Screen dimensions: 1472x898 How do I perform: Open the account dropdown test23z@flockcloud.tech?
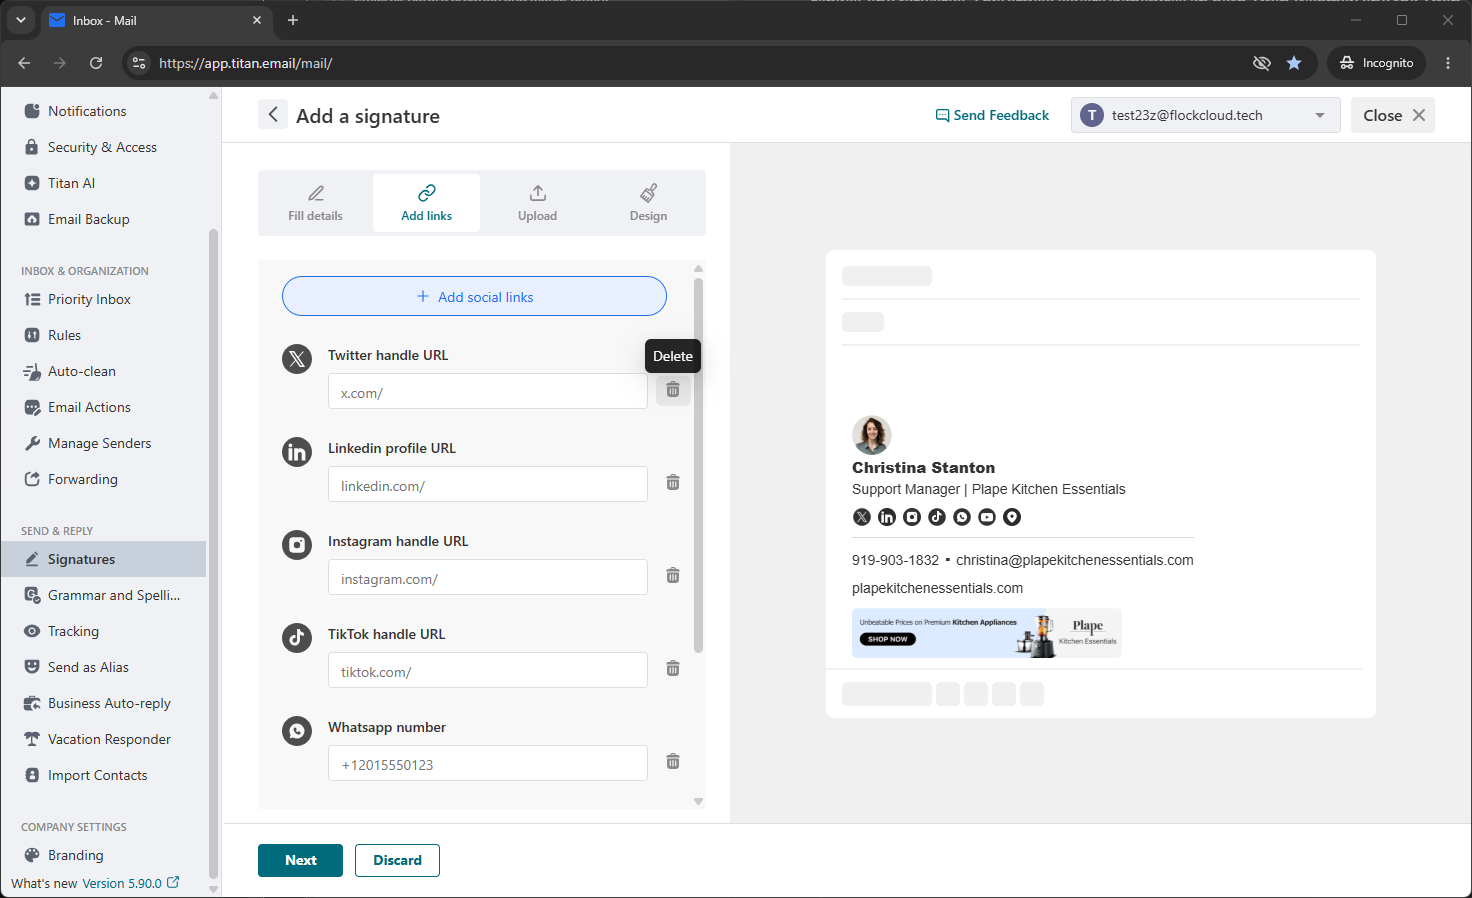[1205, 115]
